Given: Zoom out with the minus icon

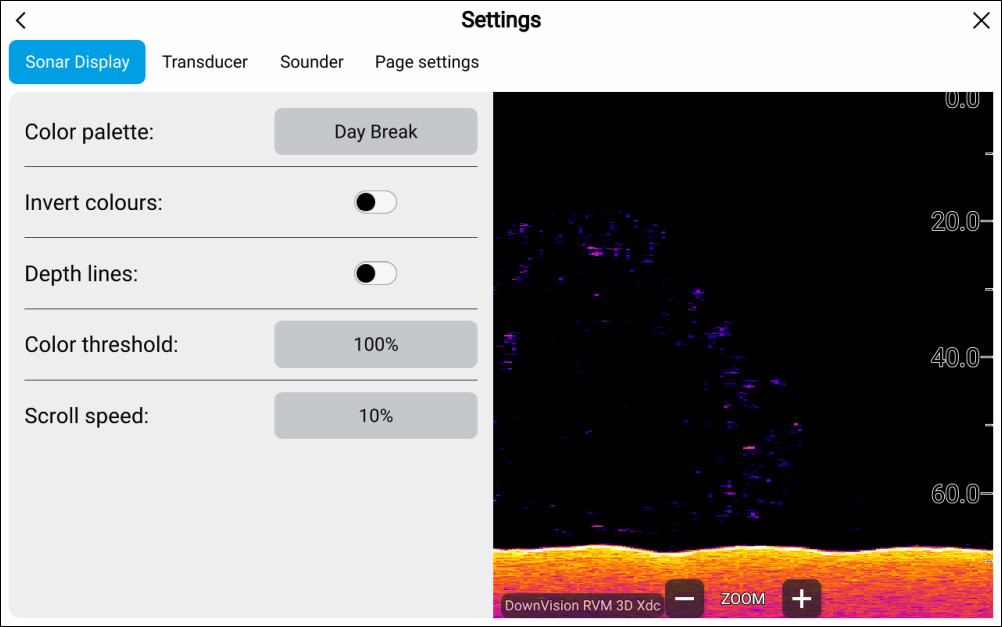Looking at the screenshot, I should tap(685, 599).
